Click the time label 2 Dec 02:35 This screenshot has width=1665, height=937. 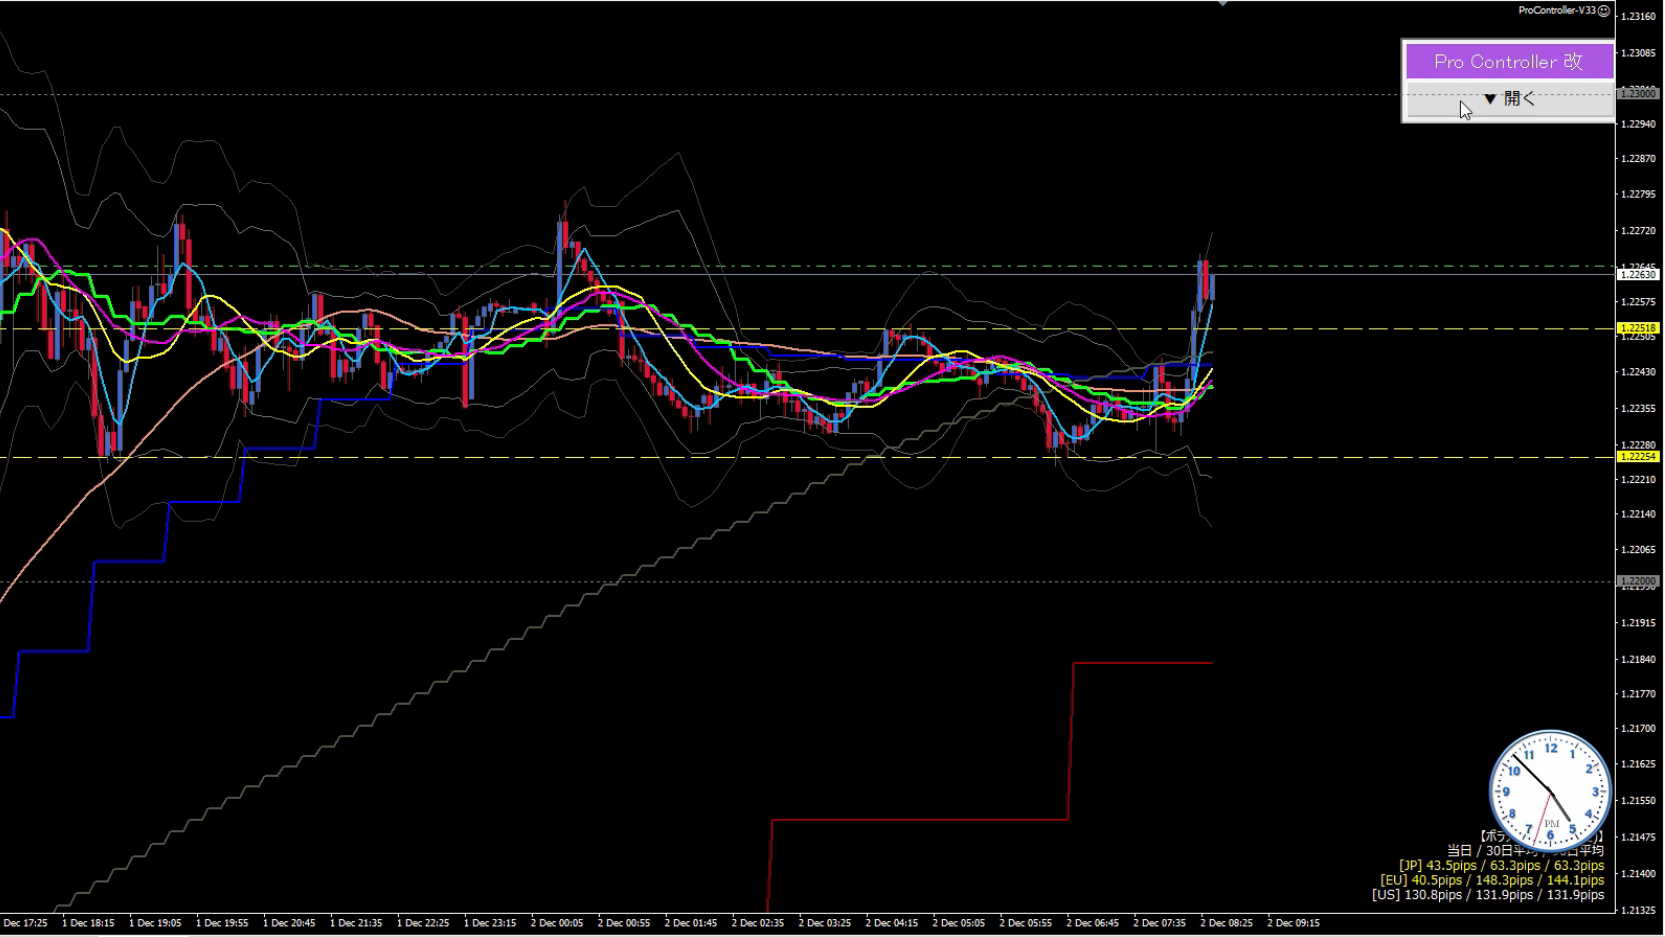coord(758,923)
